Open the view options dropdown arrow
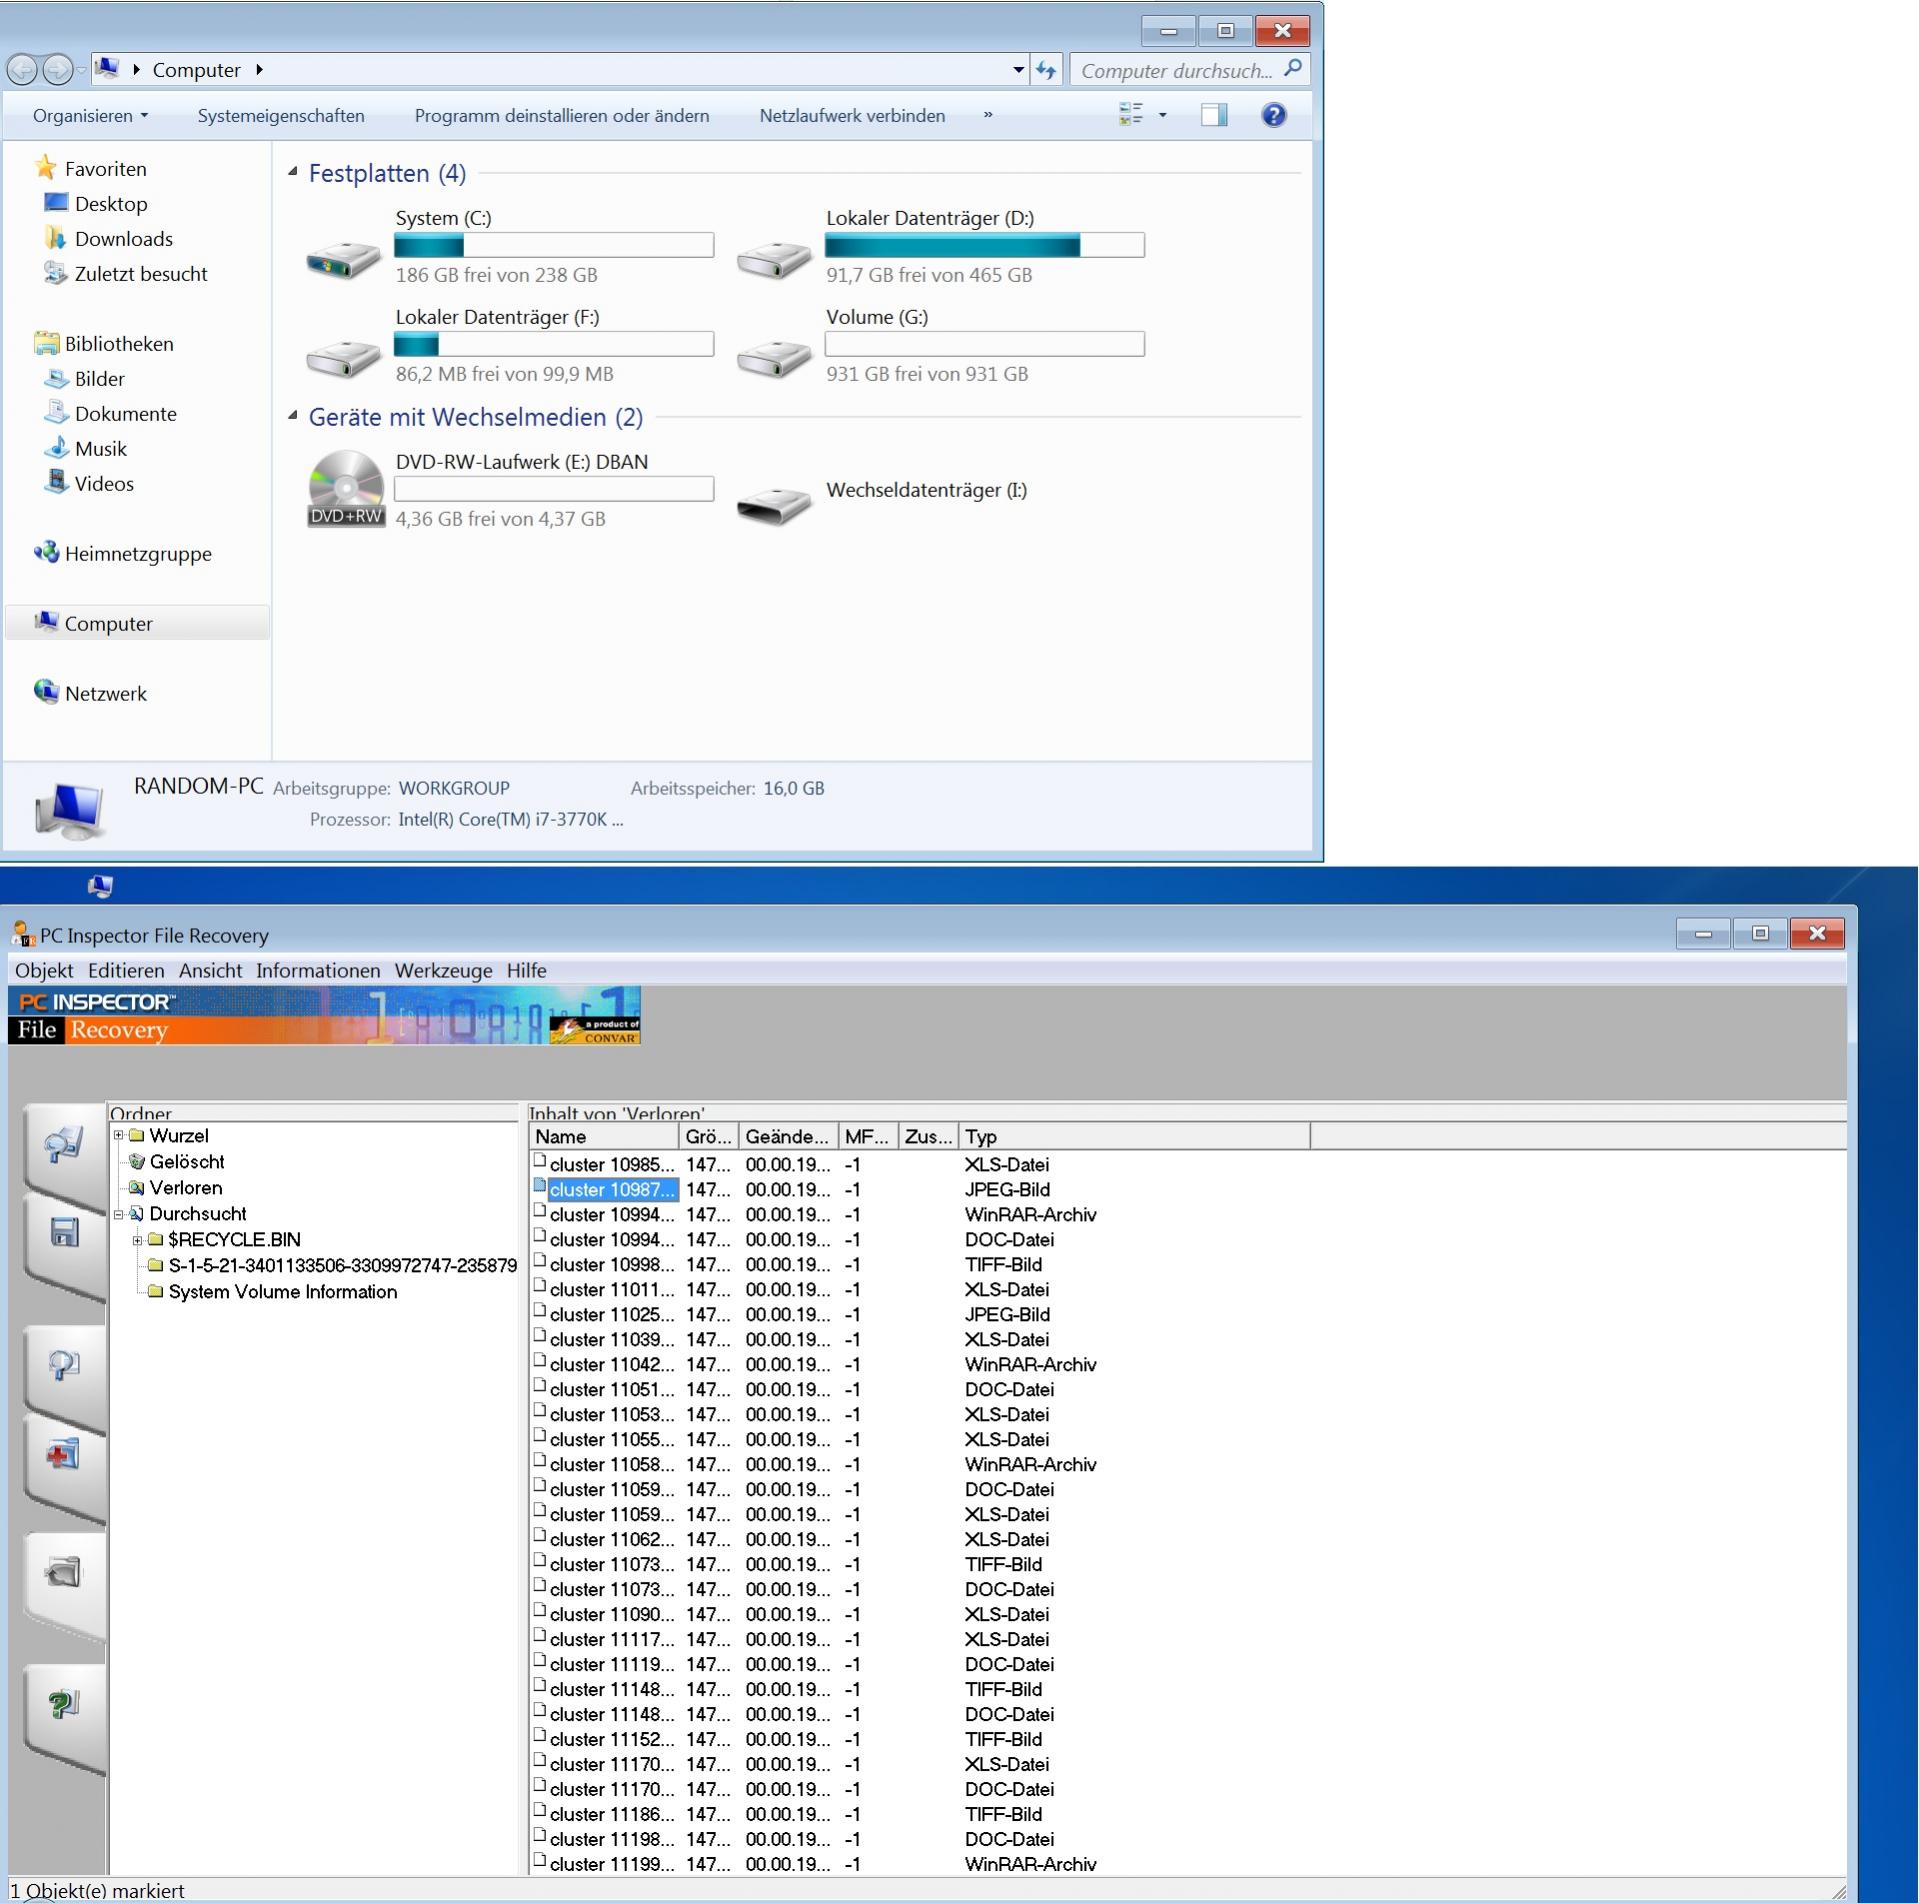The height and width of the screenshot is (1903, 1919). (1162, 115)
